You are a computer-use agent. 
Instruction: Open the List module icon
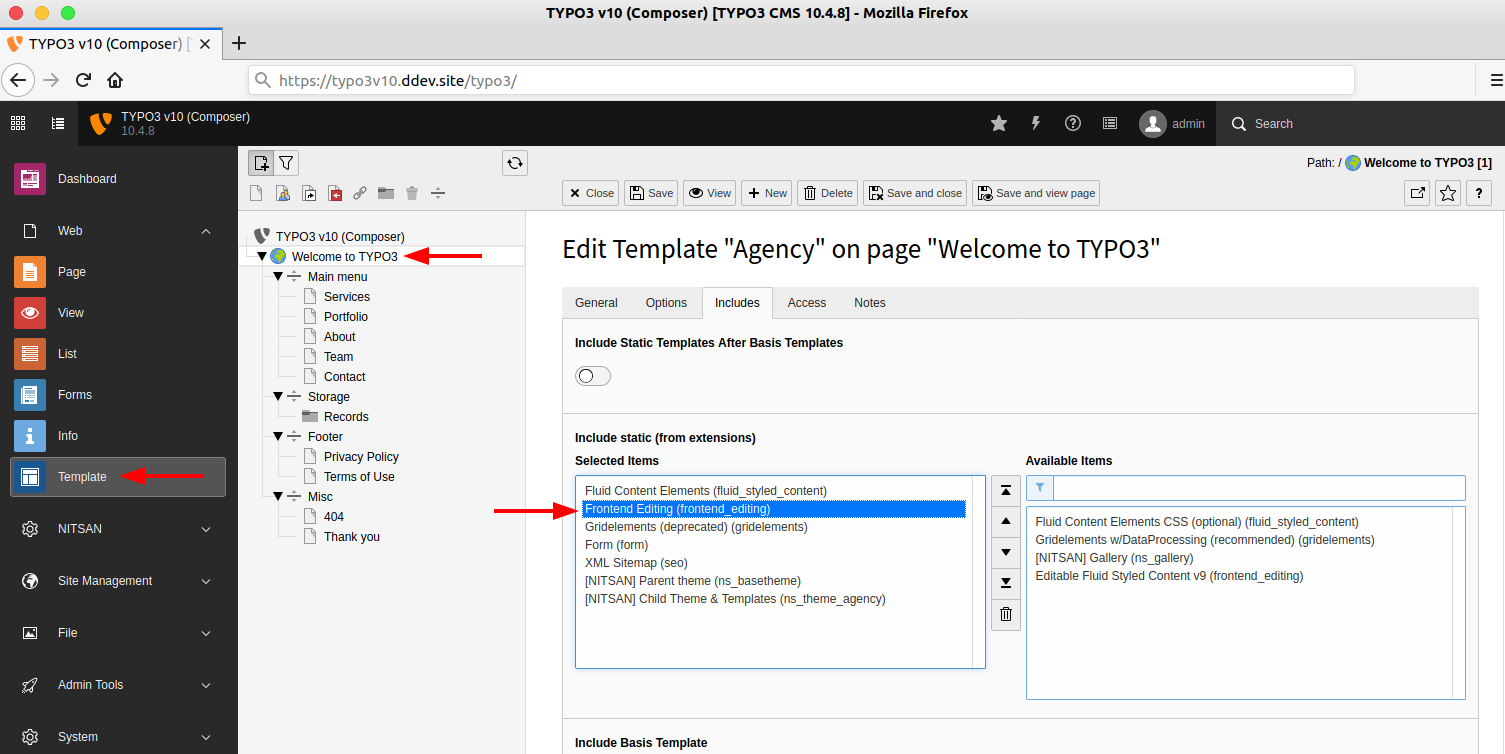30,354
